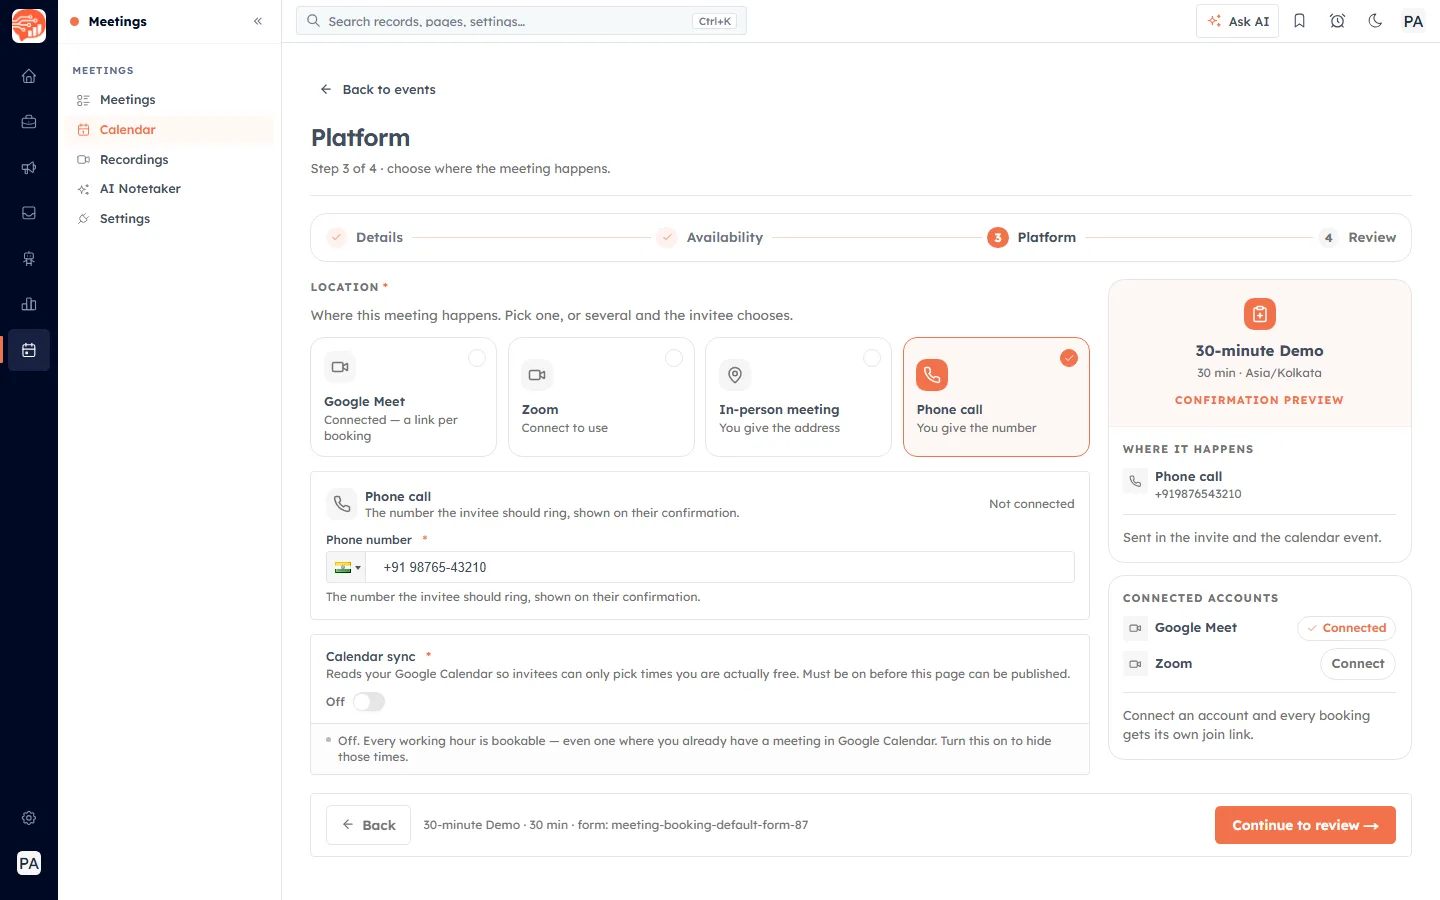Deselect the Phone call location option
The height and width of the screenshot is (900, 1440).
tap(996, 397)
